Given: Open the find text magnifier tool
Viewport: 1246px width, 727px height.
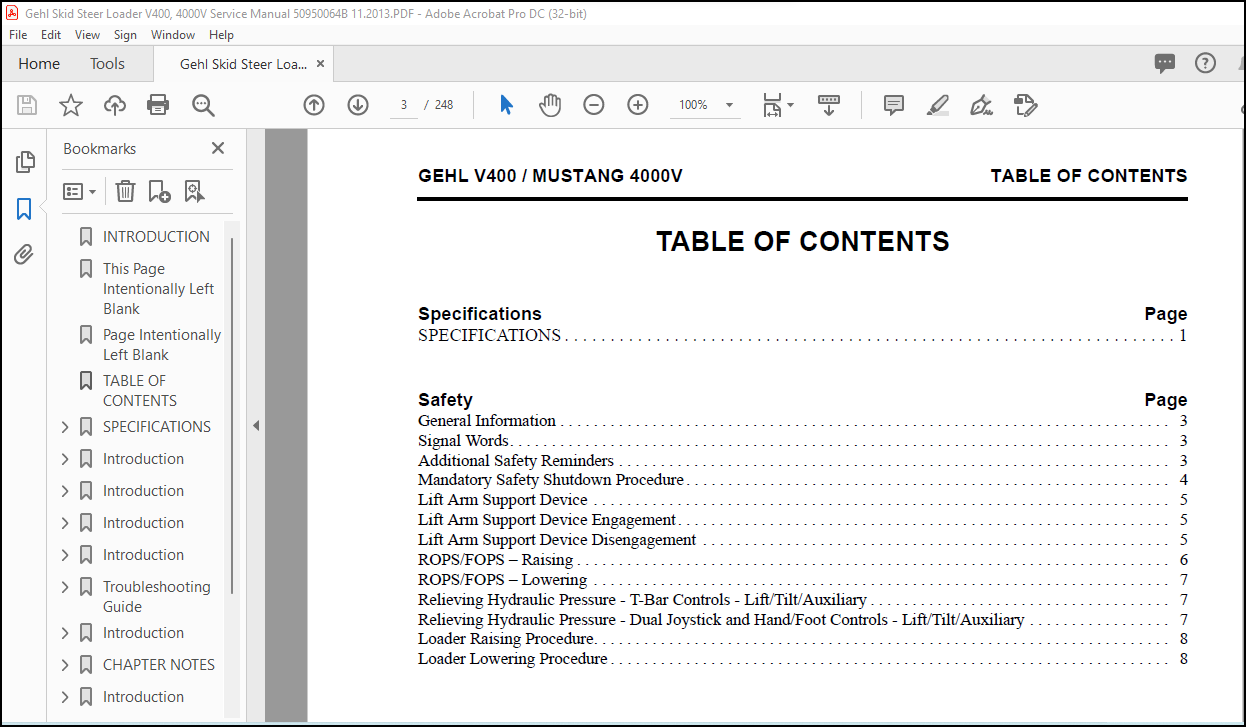Looking at the screenshot, I should [203, 105].
